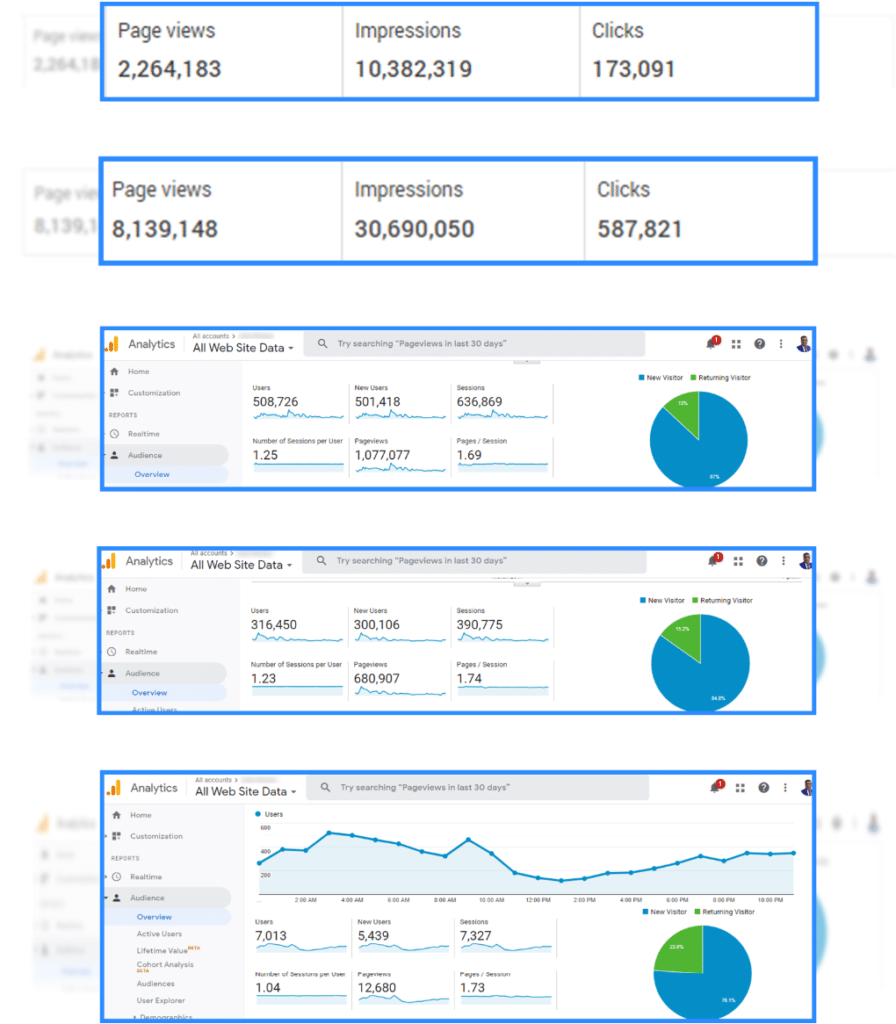The width and height of the screenshot is (896, 1024).
Task: Select Overview in the 508,726 users panel sidebar
Action: [x=152, y=474]
